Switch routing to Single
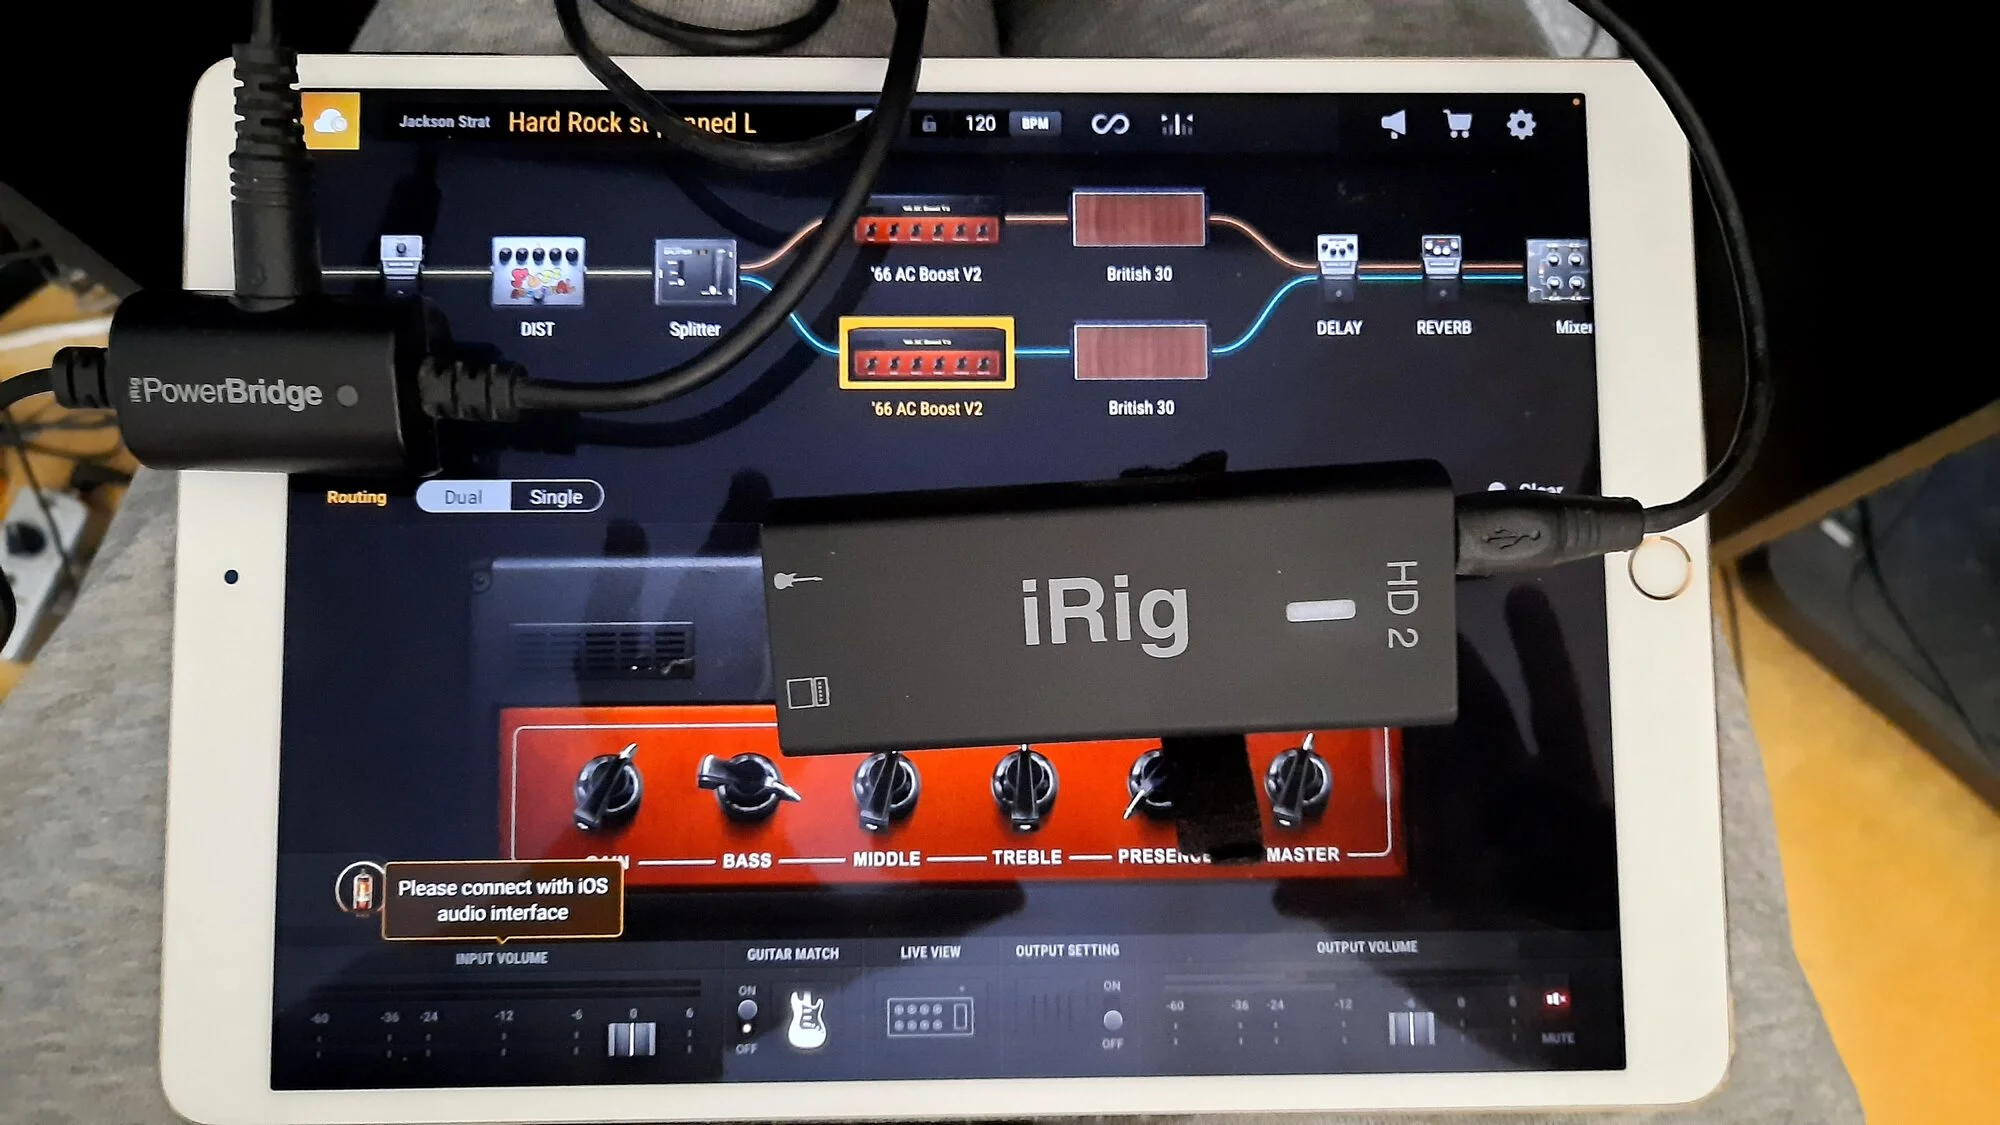 coord(556,497)
